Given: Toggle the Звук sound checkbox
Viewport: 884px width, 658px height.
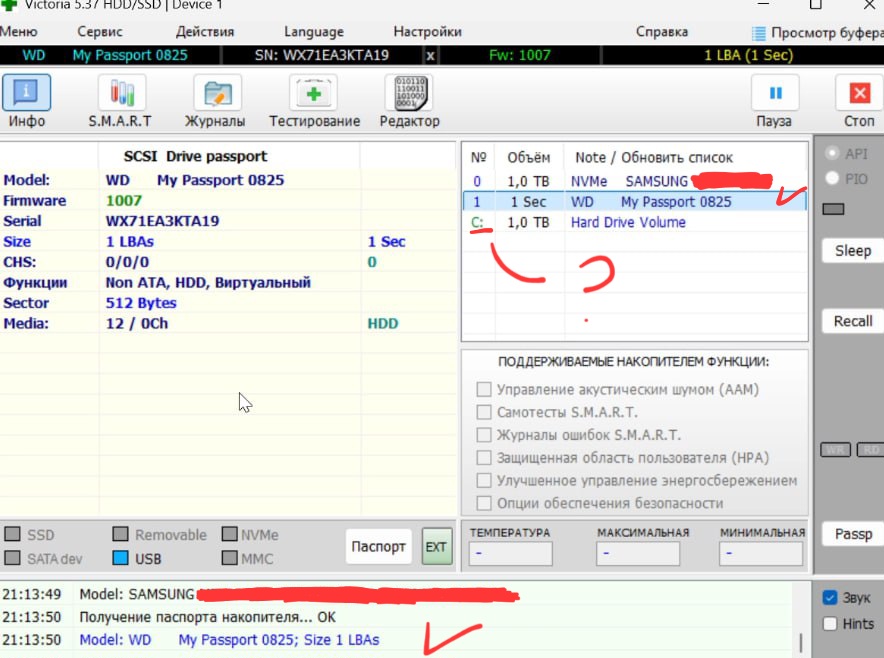Looking at the screenshot, I should pos(829,597).
